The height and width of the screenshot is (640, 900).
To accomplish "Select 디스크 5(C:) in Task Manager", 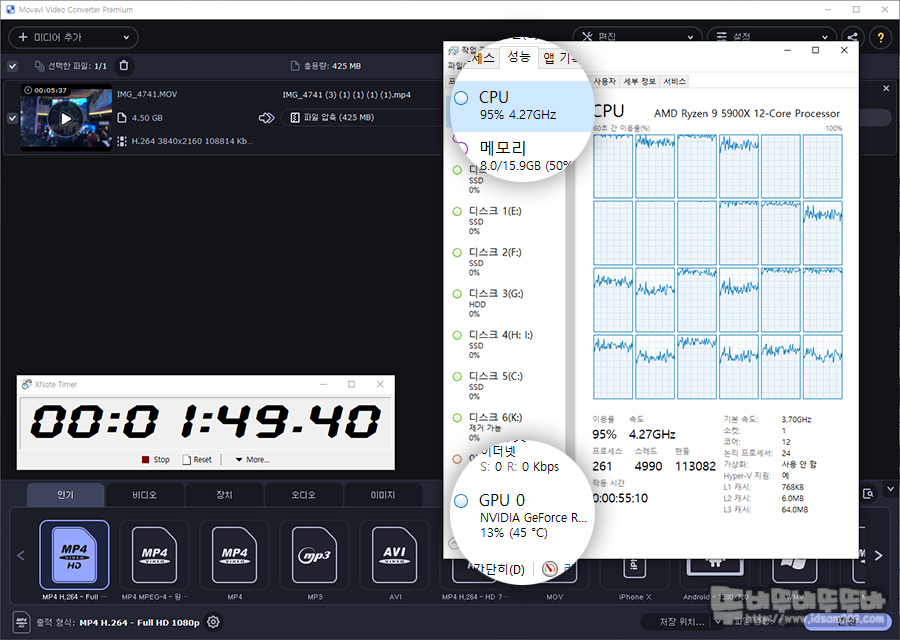I will click(505, 386).
